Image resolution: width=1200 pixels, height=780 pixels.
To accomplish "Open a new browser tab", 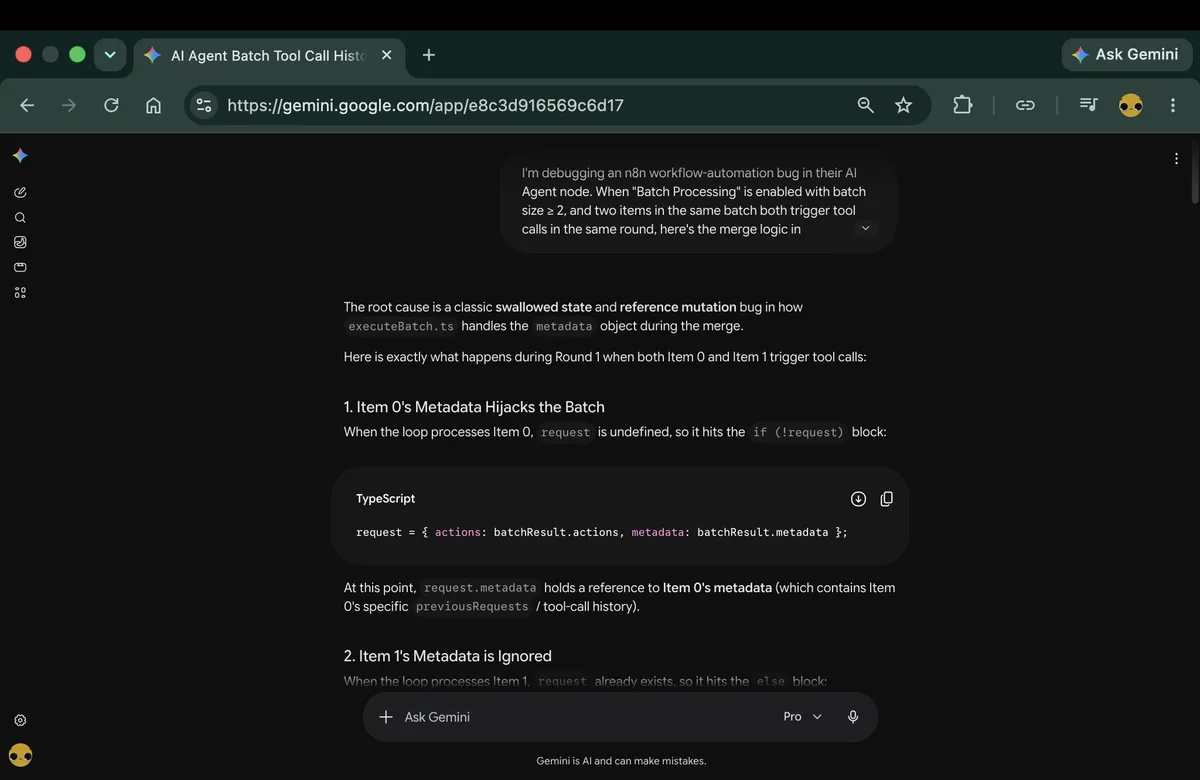I will [x=429, y=55].
